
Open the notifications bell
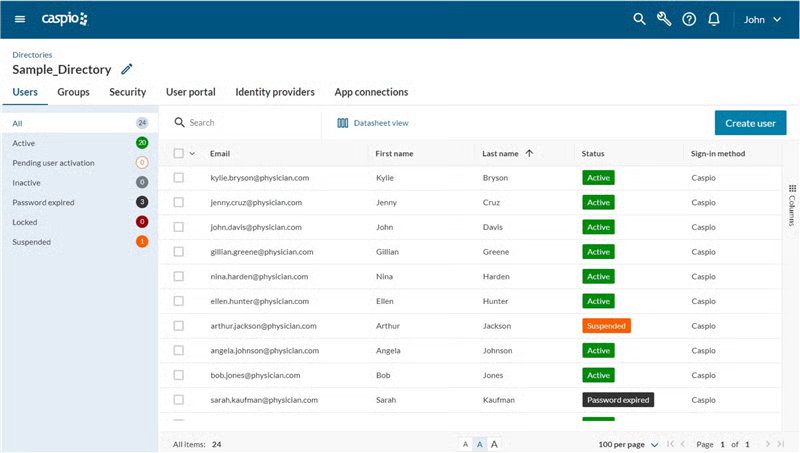[714, 19]
